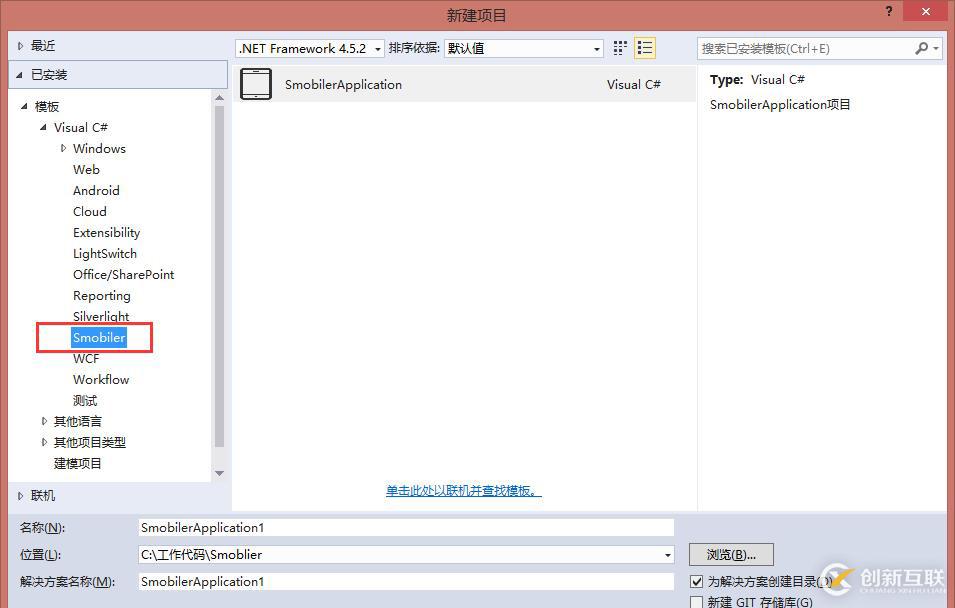
Task: Toggle create directory for solution checkbox
Action: coord(697,581)
